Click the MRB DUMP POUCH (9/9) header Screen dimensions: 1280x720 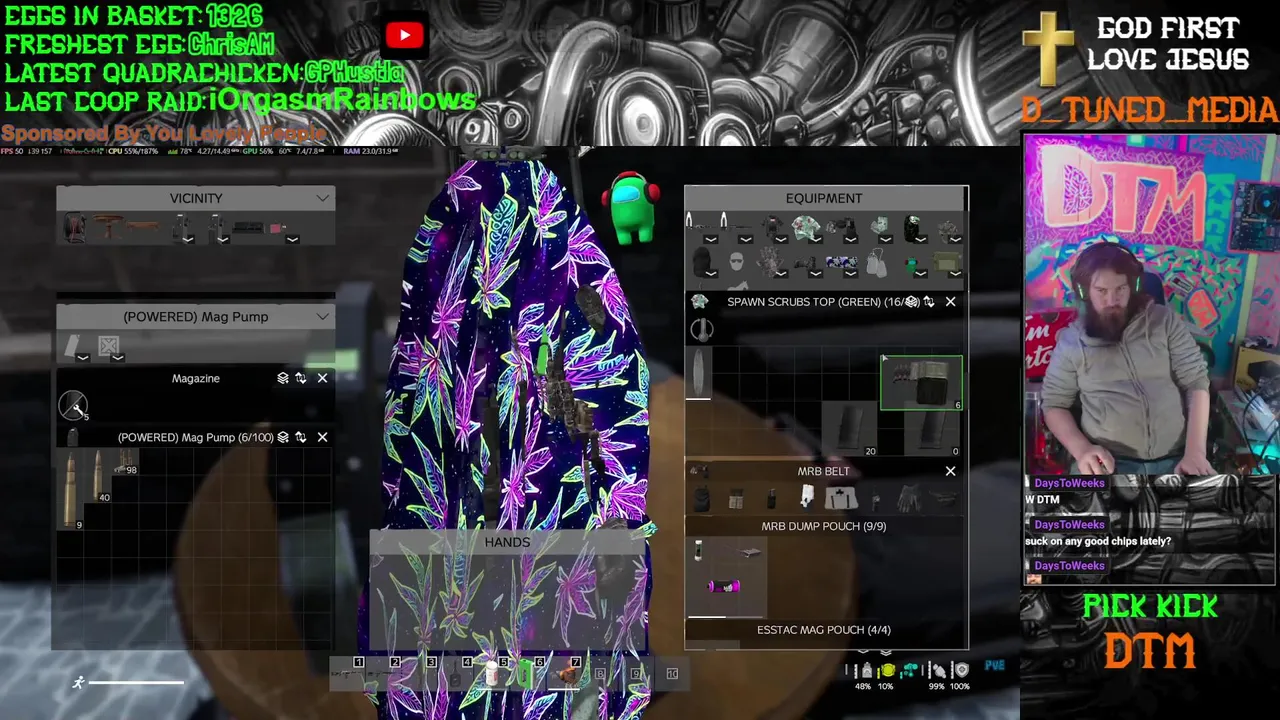tap(824, 526)
